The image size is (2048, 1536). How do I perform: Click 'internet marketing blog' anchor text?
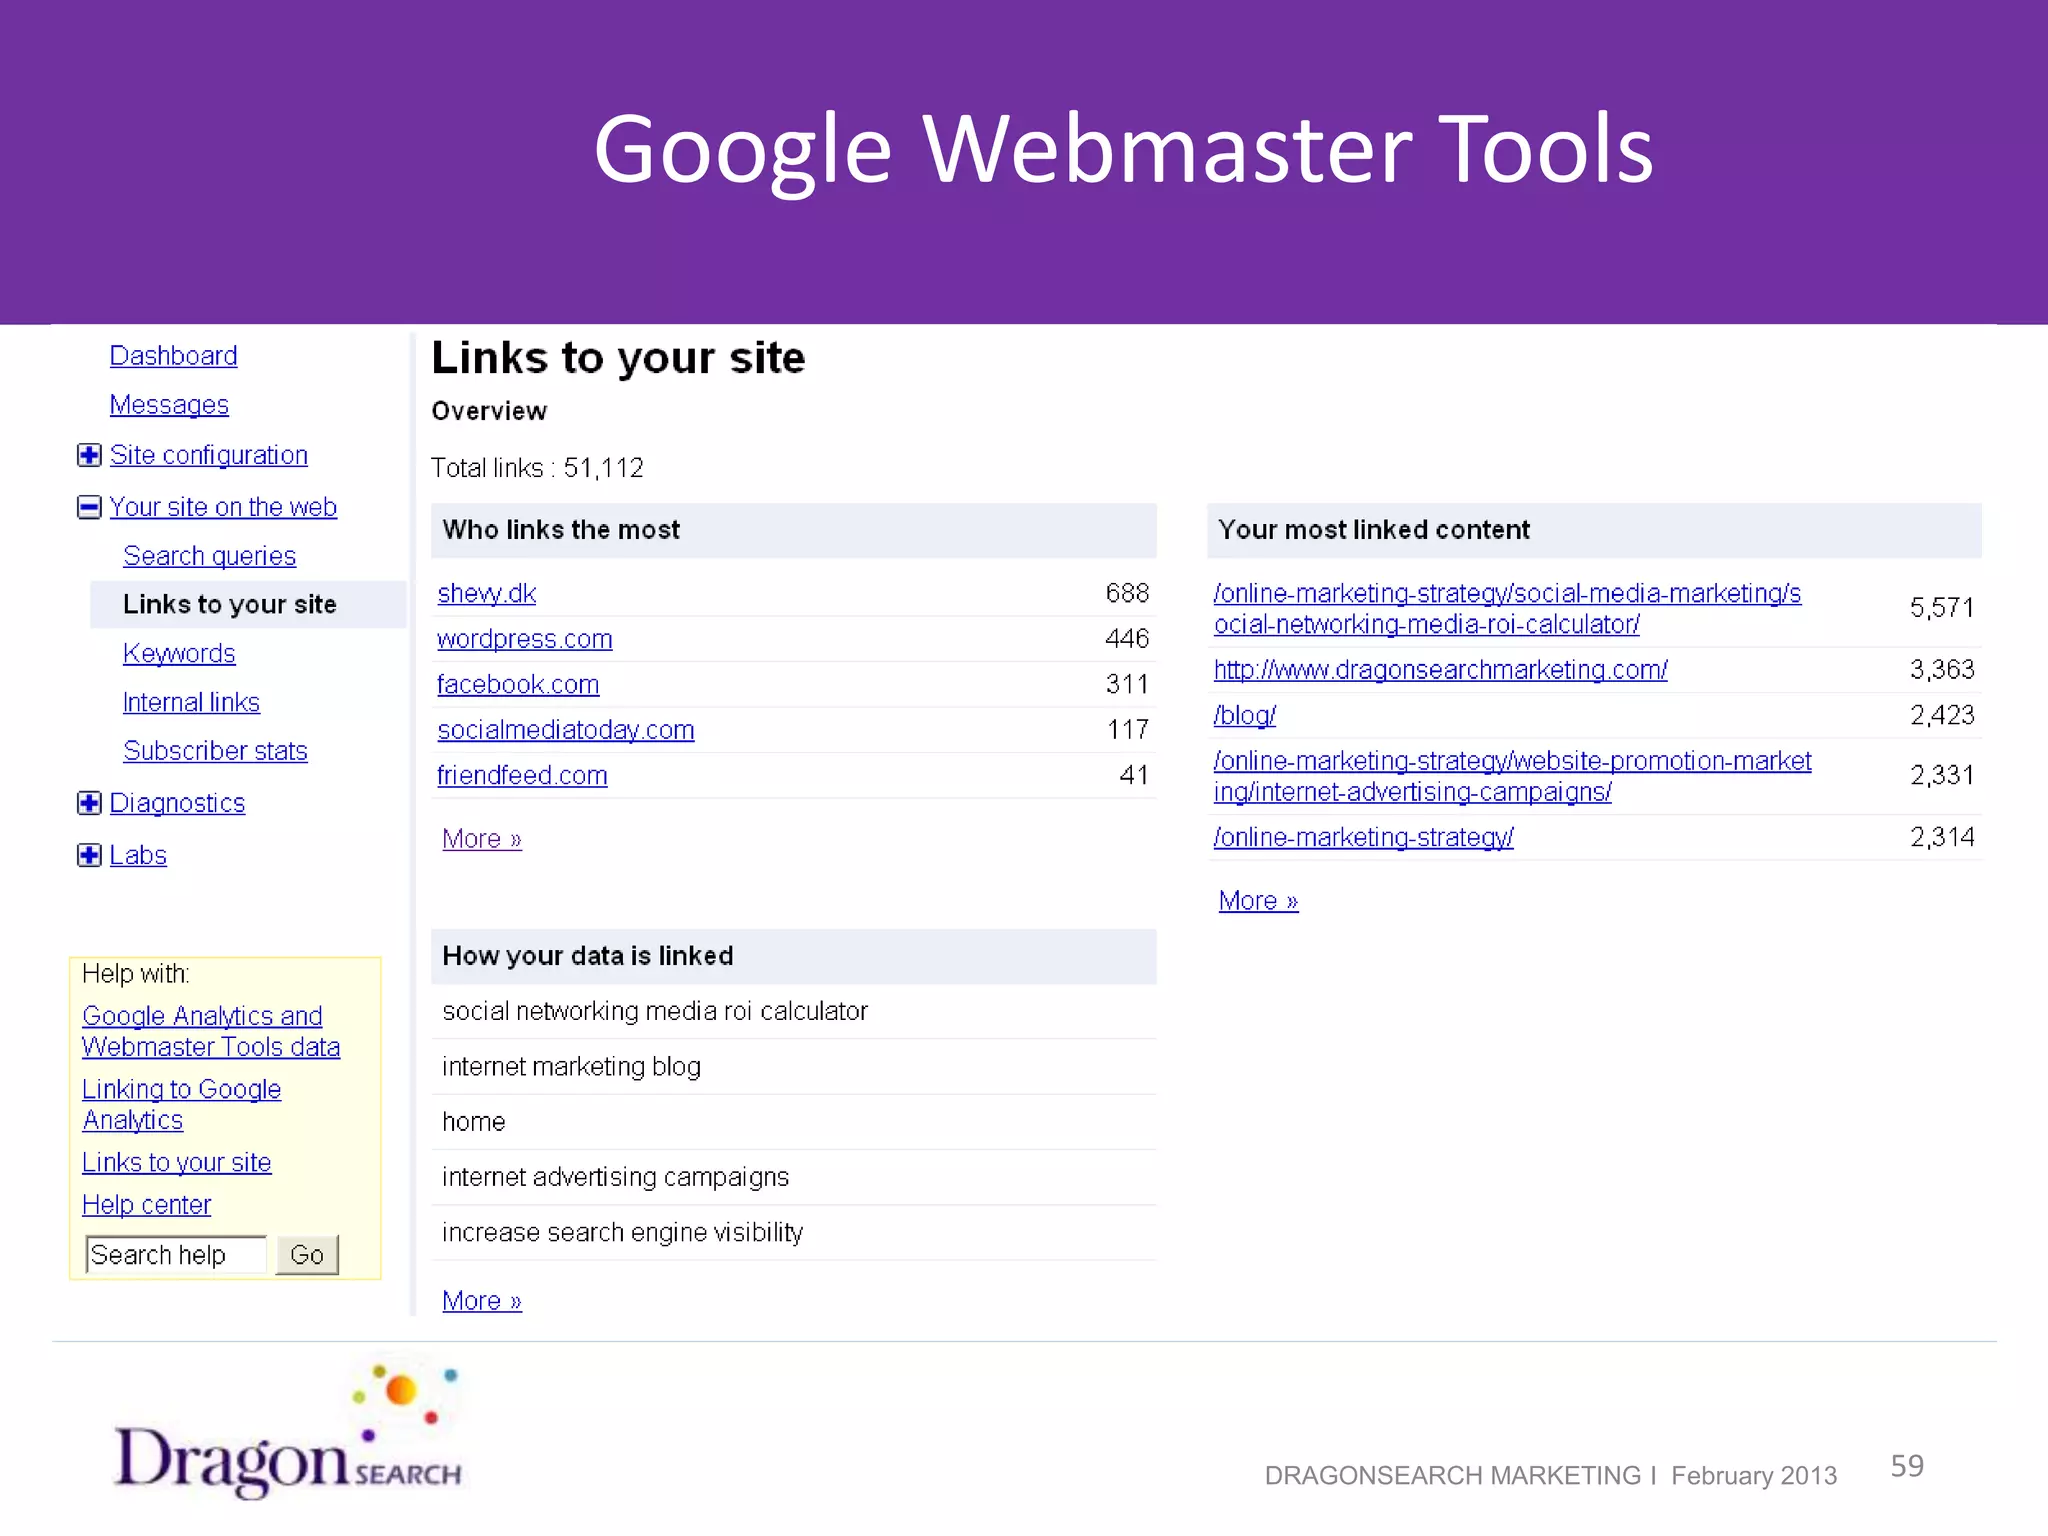point(571,1067)
